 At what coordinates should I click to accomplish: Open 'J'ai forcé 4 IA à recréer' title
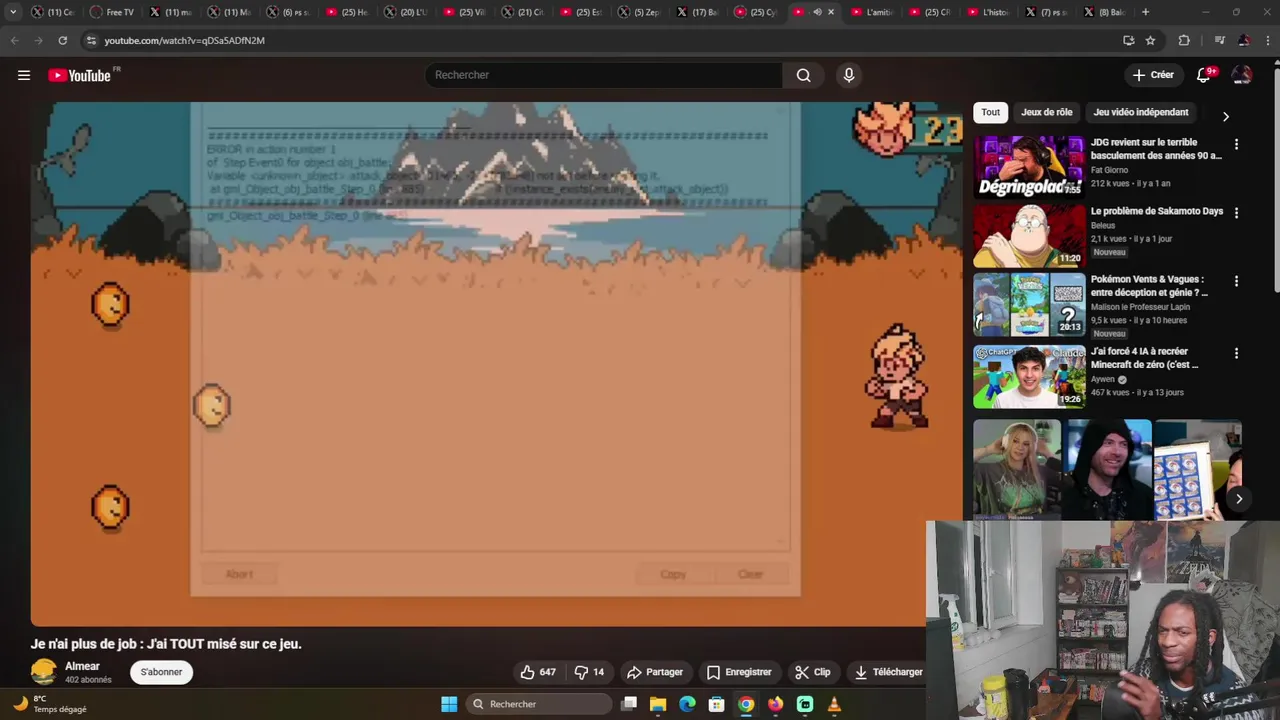coord(1144,358)
